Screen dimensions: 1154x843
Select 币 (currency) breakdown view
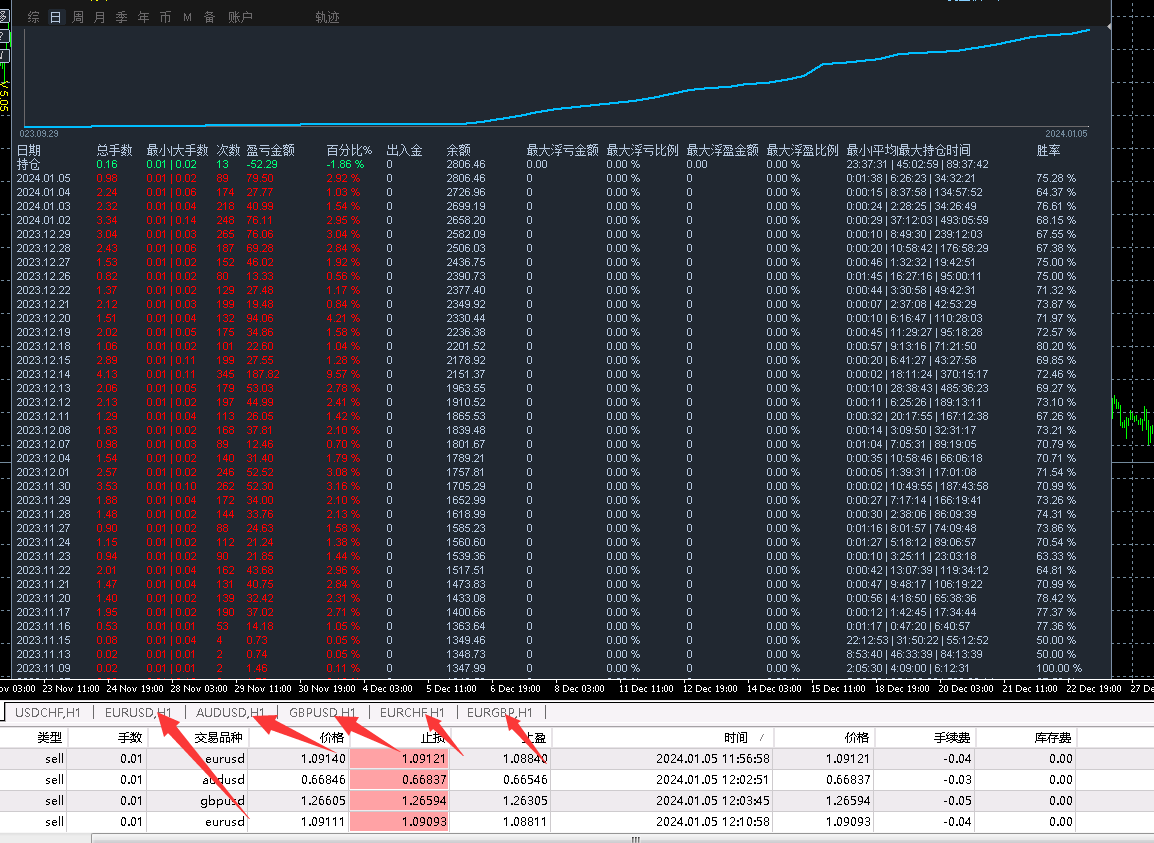click(x=165, y=17)
